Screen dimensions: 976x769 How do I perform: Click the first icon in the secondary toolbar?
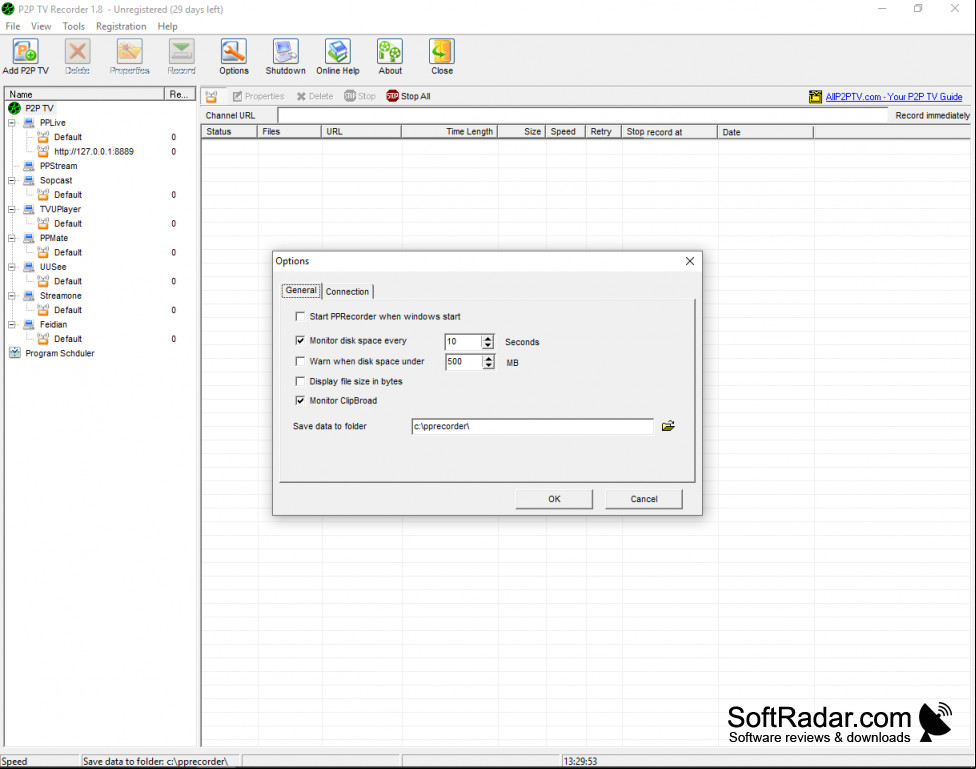click(x=212, y=96)
